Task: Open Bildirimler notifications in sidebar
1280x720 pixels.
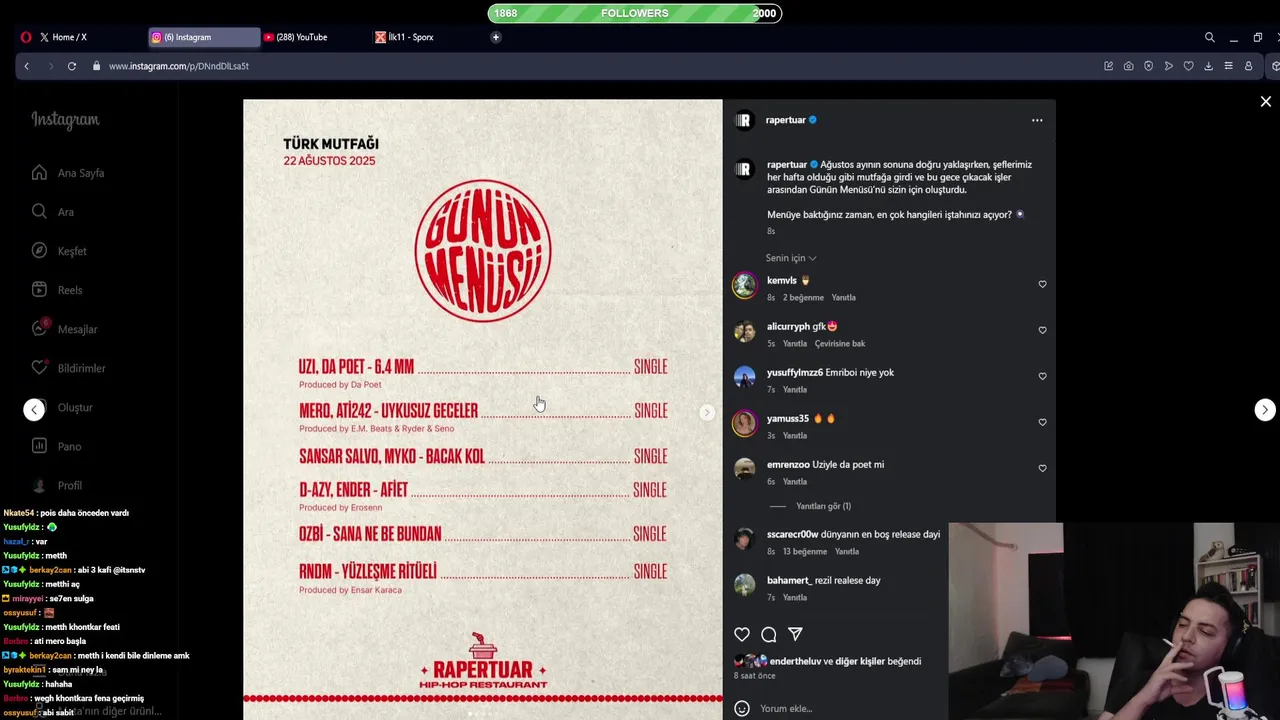Action: (68, 368)
